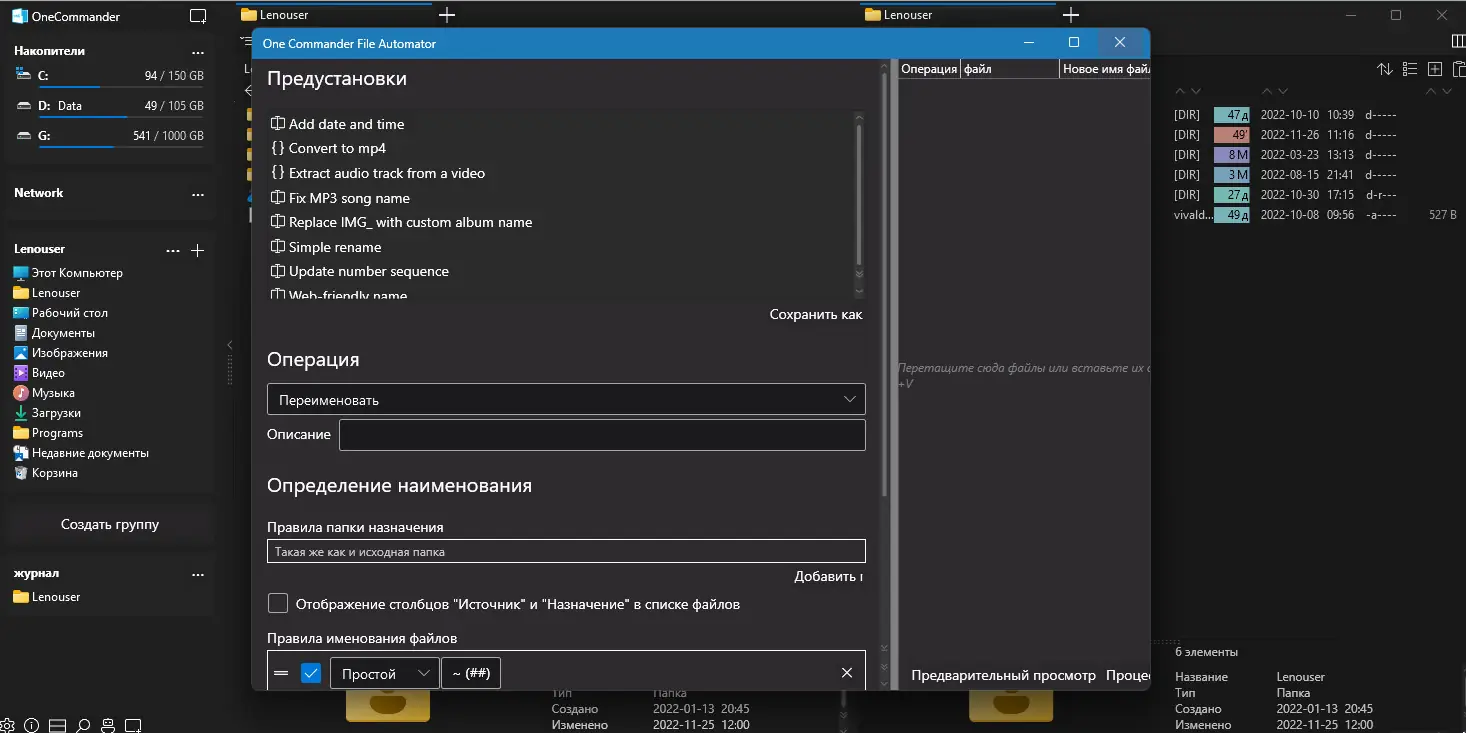Screen dimensions: 1466x733
Task: Click first column sort-down arrow in right pane
Action: (x=1195, y=91)
